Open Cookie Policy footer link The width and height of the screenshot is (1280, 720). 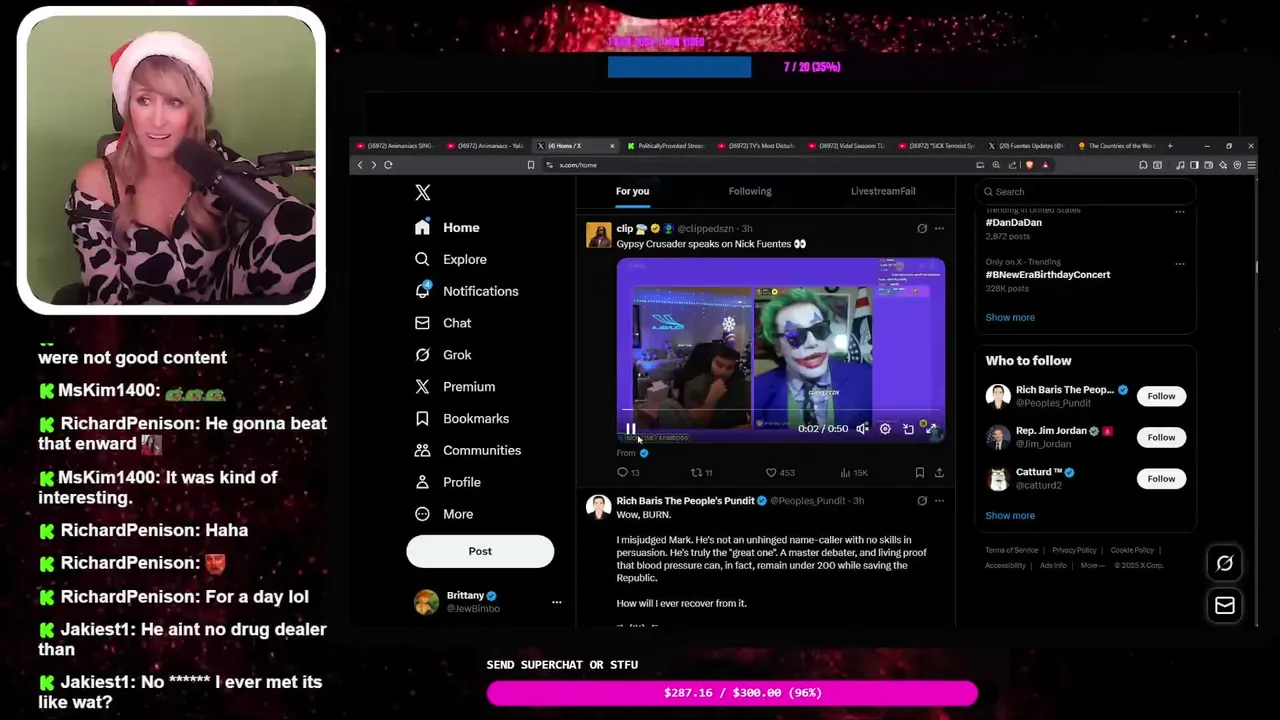tap(1132, 550)
